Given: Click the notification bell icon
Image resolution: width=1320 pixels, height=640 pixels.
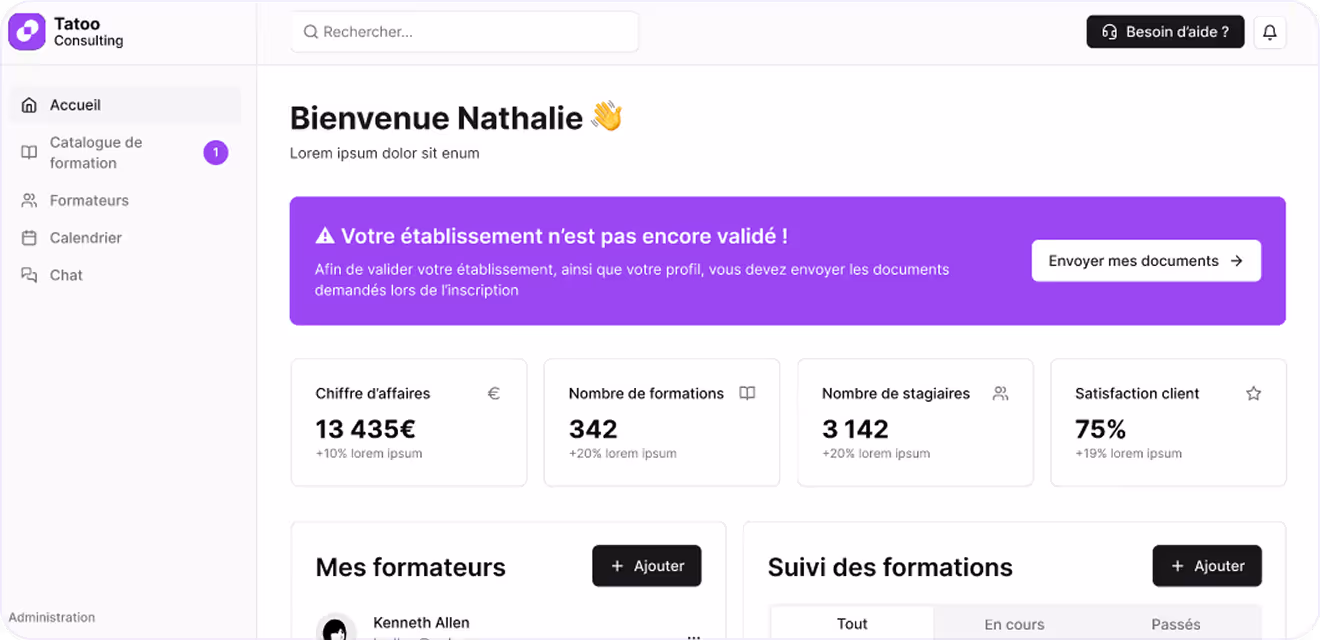Looking at the screenshot, I should (1270, 31).
